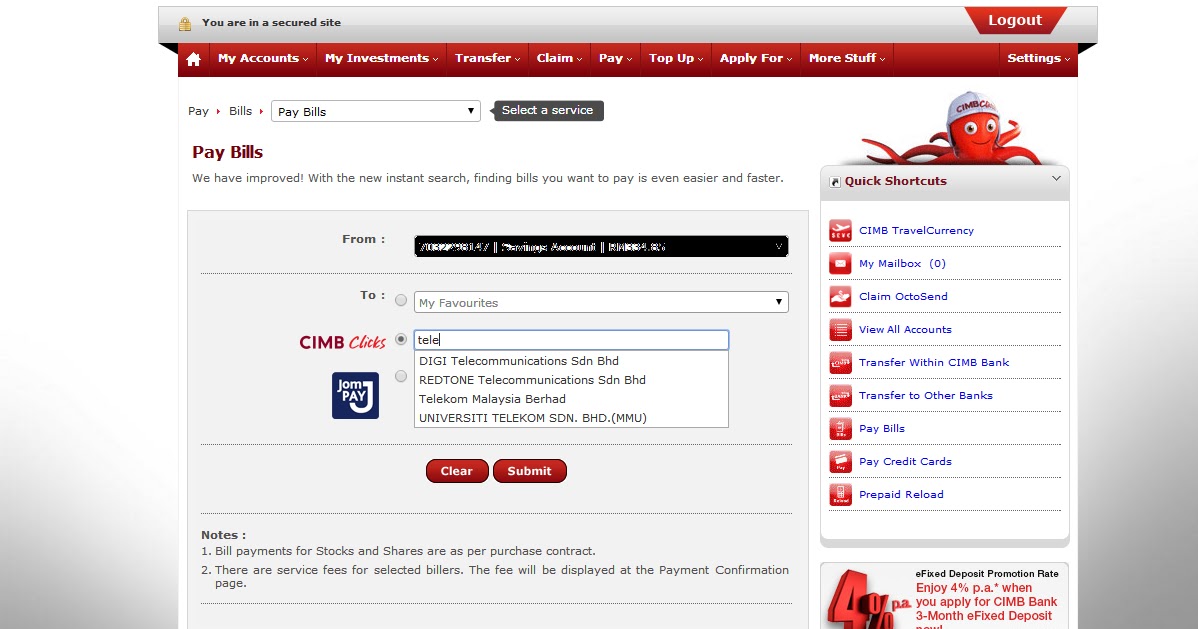1198x629 pixels.
Task: Open the Pay Credit Cards link
Action: [905, 462]
